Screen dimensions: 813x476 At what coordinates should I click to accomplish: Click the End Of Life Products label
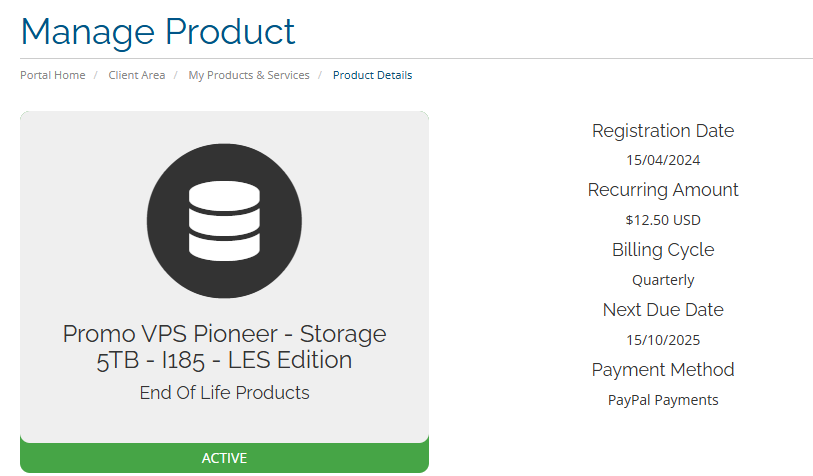[225, 393]
